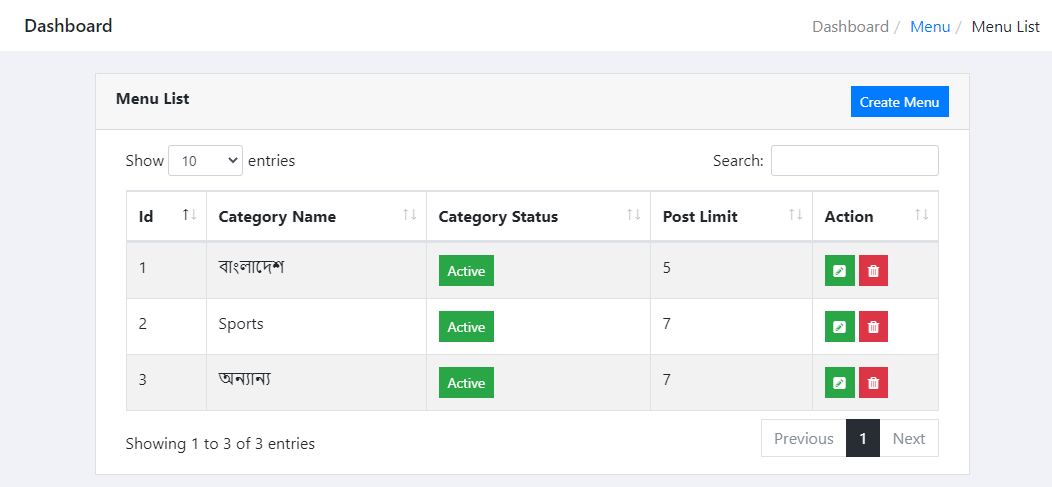The height and width of the screenshot is (487, 1052).
Task: Click the Next pagination button
Action: (x=908, y=438)
